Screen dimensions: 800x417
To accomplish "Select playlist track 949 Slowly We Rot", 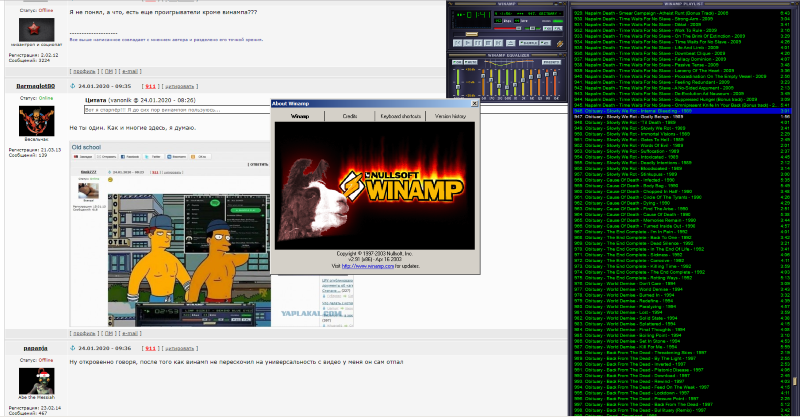I will 682,128.
